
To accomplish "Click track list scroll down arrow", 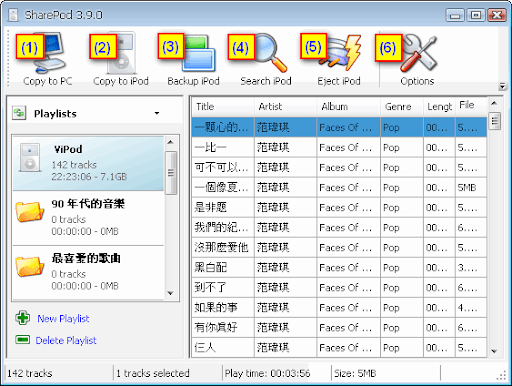I will [x=494, y=351].
